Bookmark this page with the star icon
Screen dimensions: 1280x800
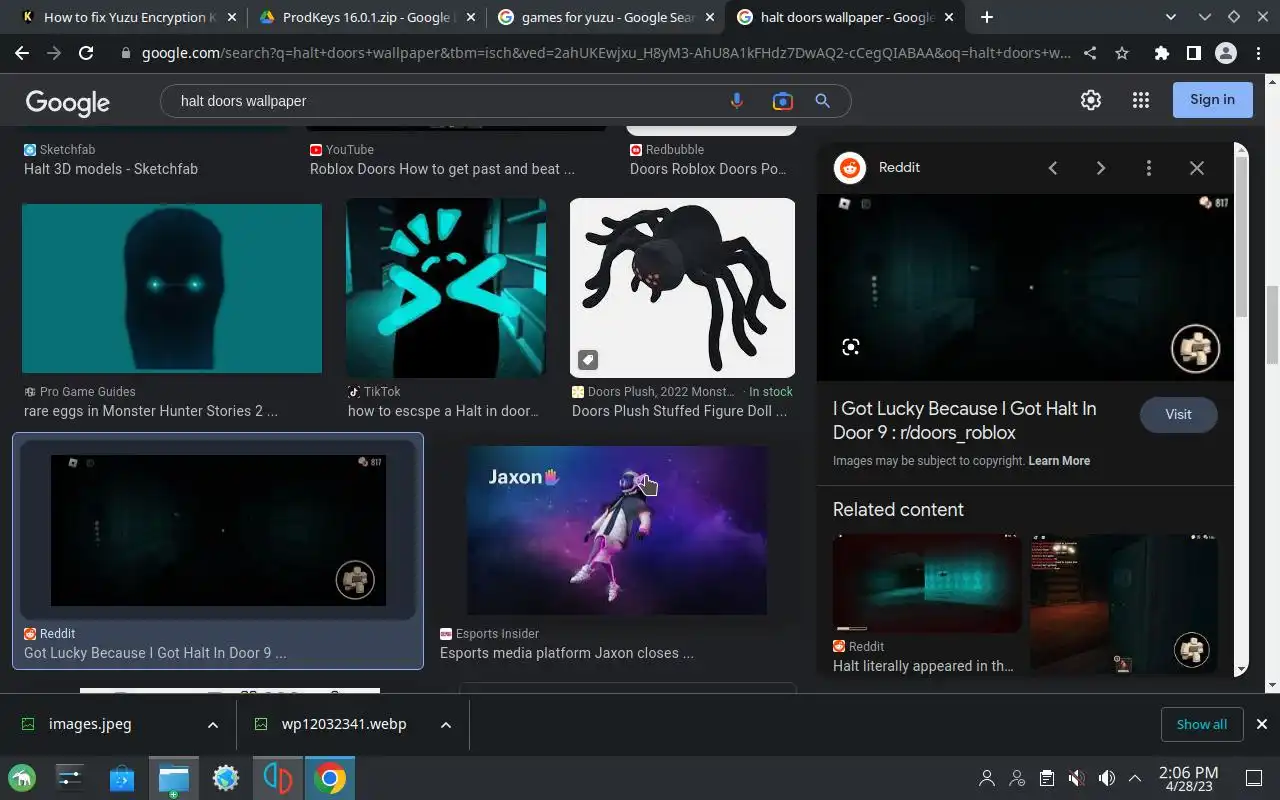[x=1122, y=53]
